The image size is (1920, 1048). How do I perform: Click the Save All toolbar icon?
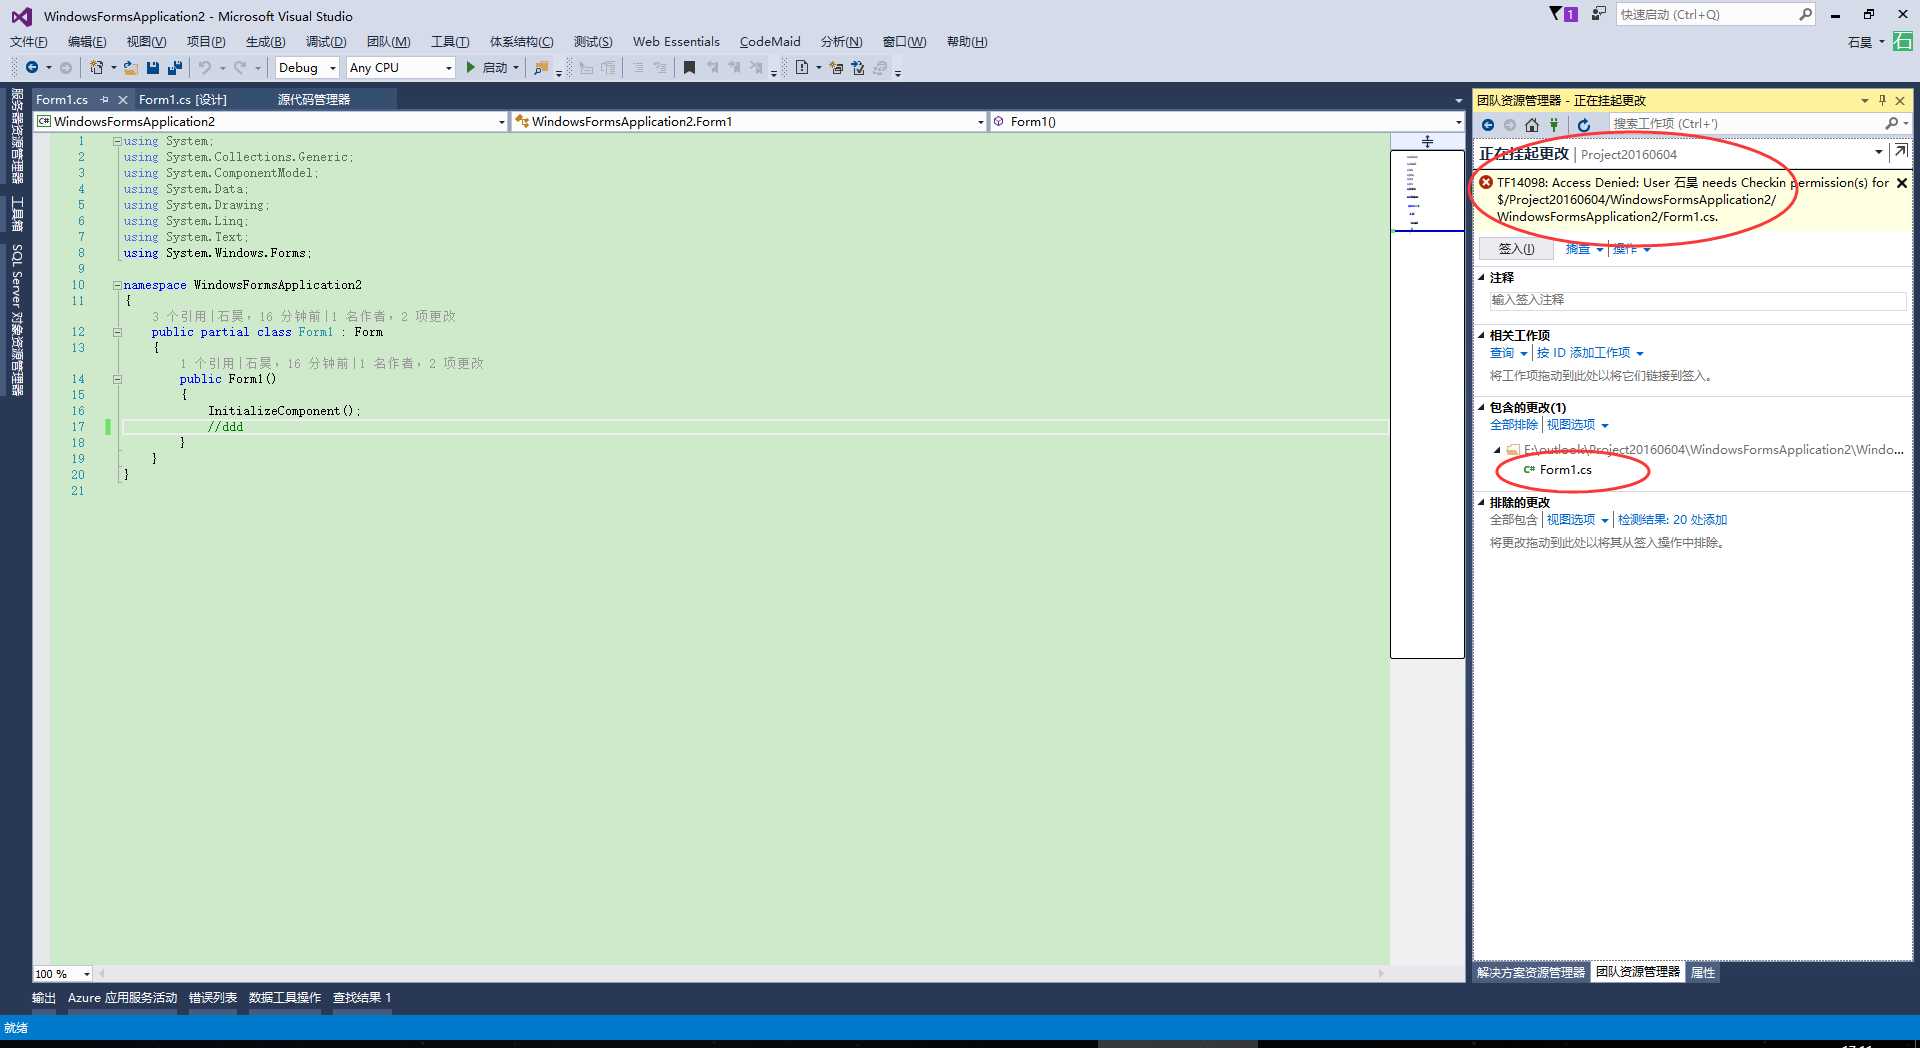pyautogui.click(x=175, y=67)
